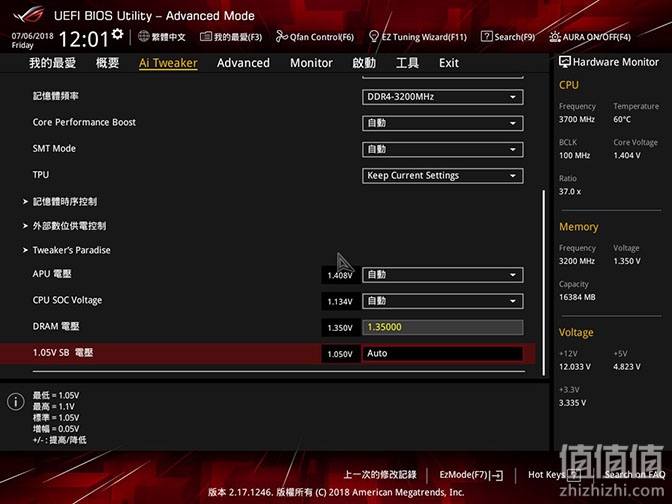Click the 1.05V SB 電壓 row label
Viewport: 672px width, 504px height.
tap(63, 353)
